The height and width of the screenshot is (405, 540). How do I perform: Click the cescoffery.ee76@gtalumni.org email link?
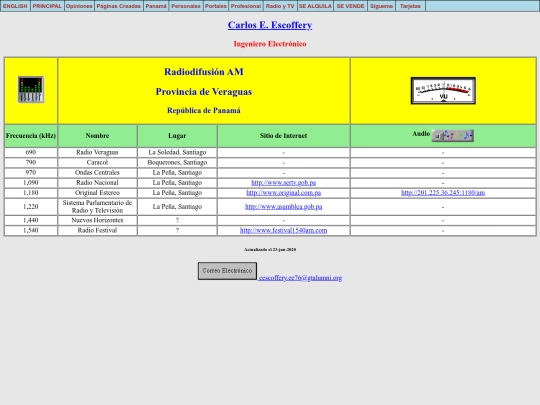(300, 278)
